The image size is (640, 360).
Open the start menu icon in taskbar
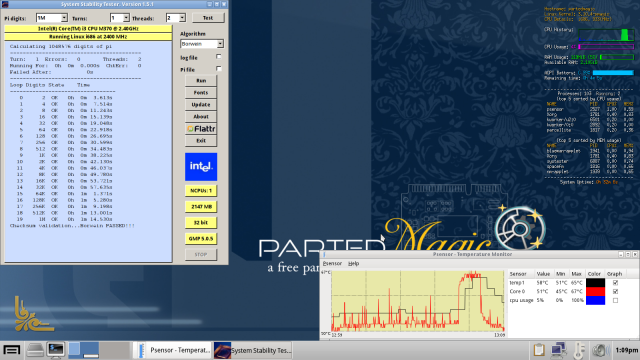coord(12,350)
